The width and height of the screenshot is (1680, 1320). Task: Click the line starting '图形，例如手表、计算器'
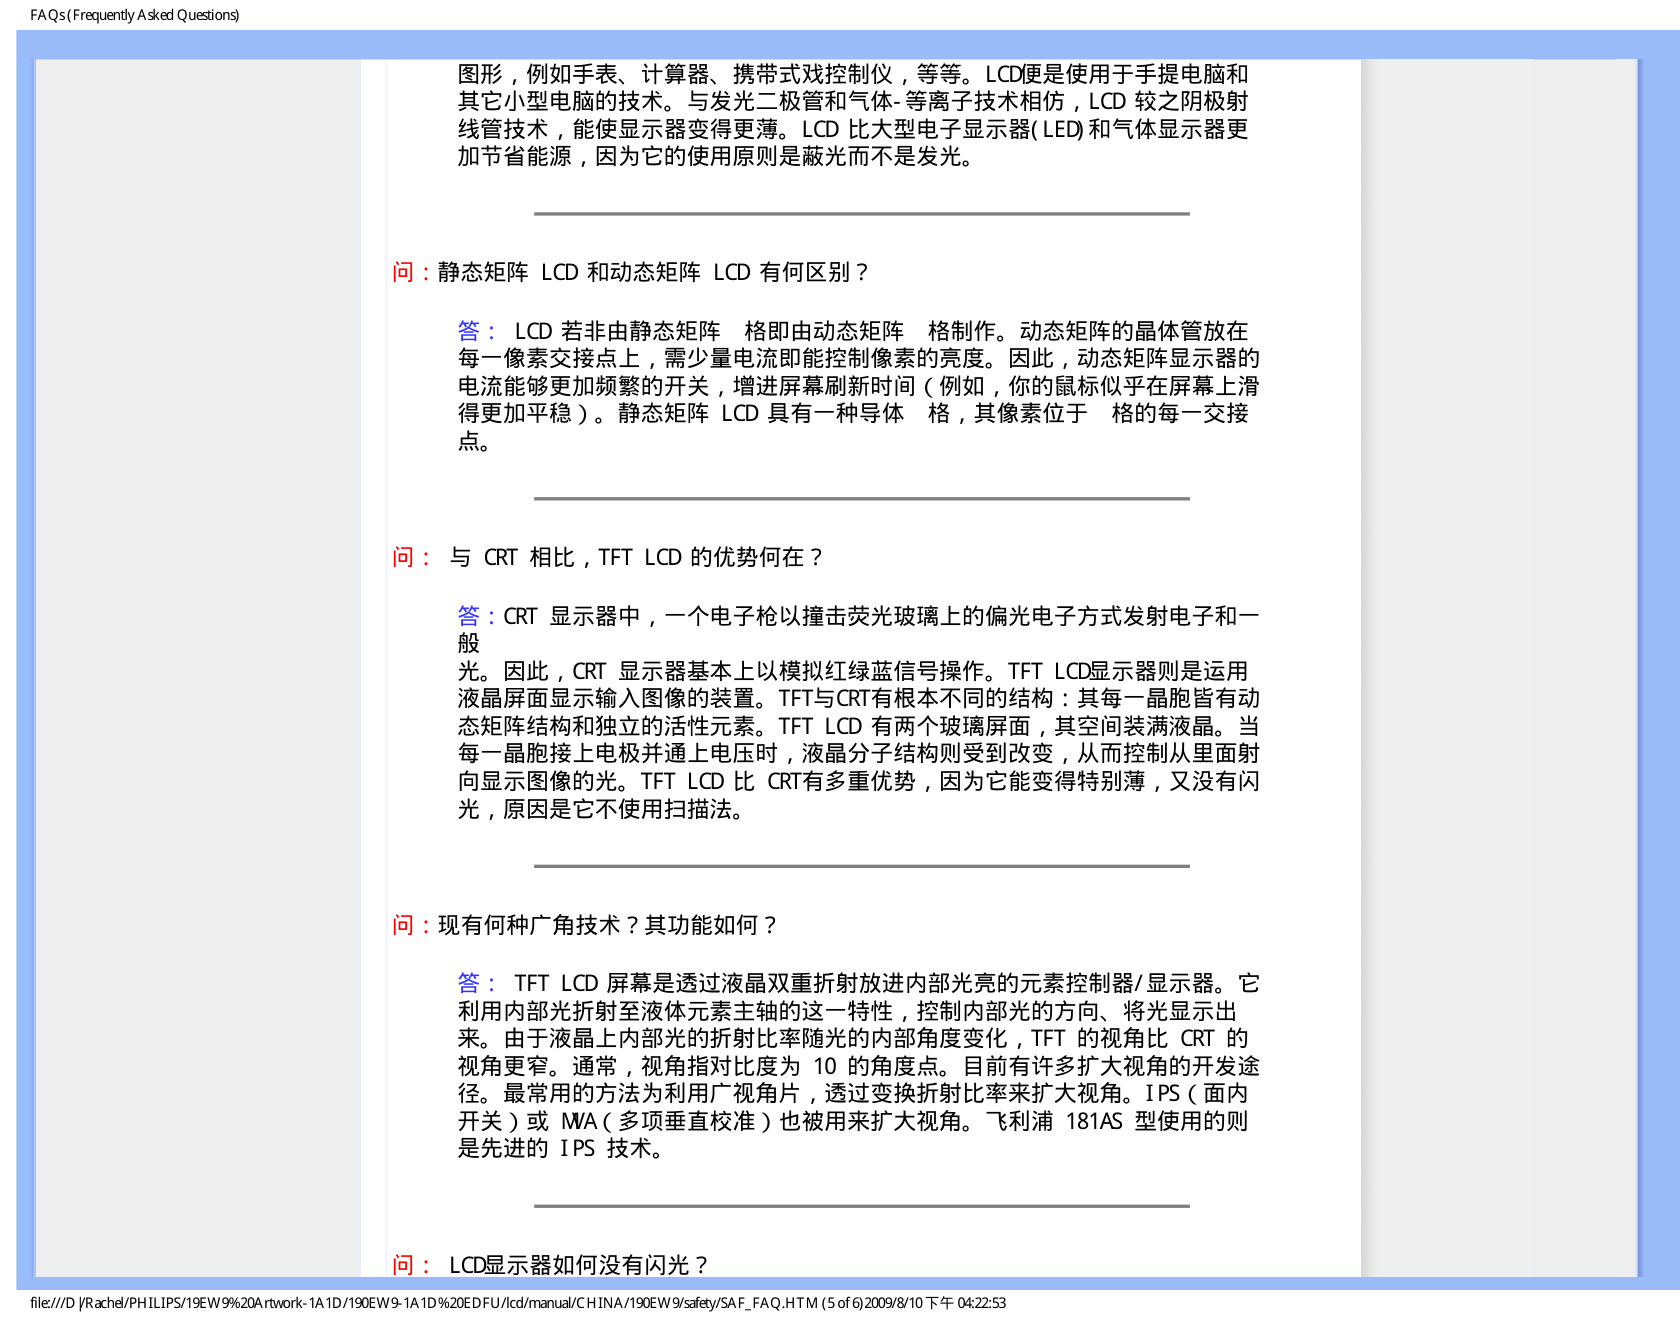pos(853,74)
